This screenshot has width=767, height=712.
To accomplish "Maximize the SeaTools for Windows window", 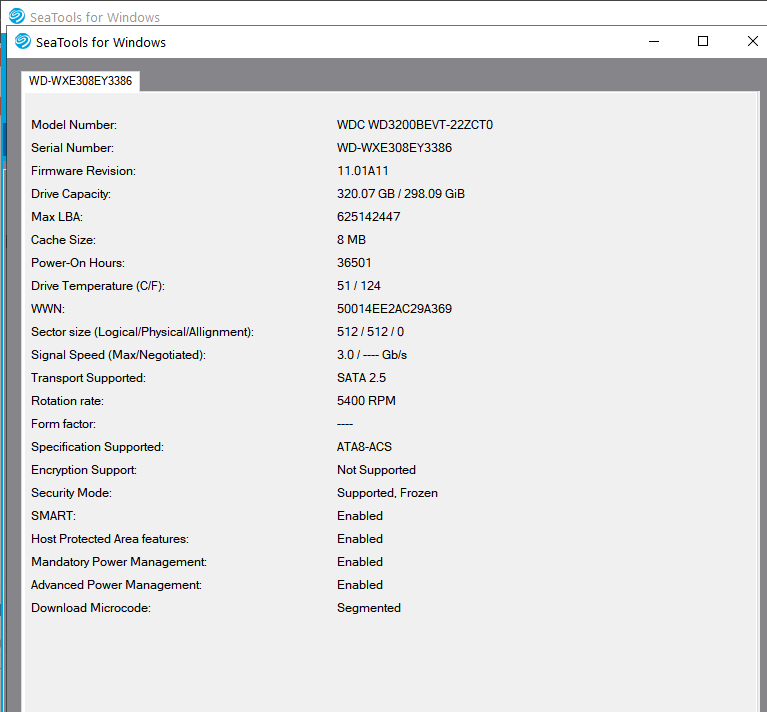I will tap(703, 41).
